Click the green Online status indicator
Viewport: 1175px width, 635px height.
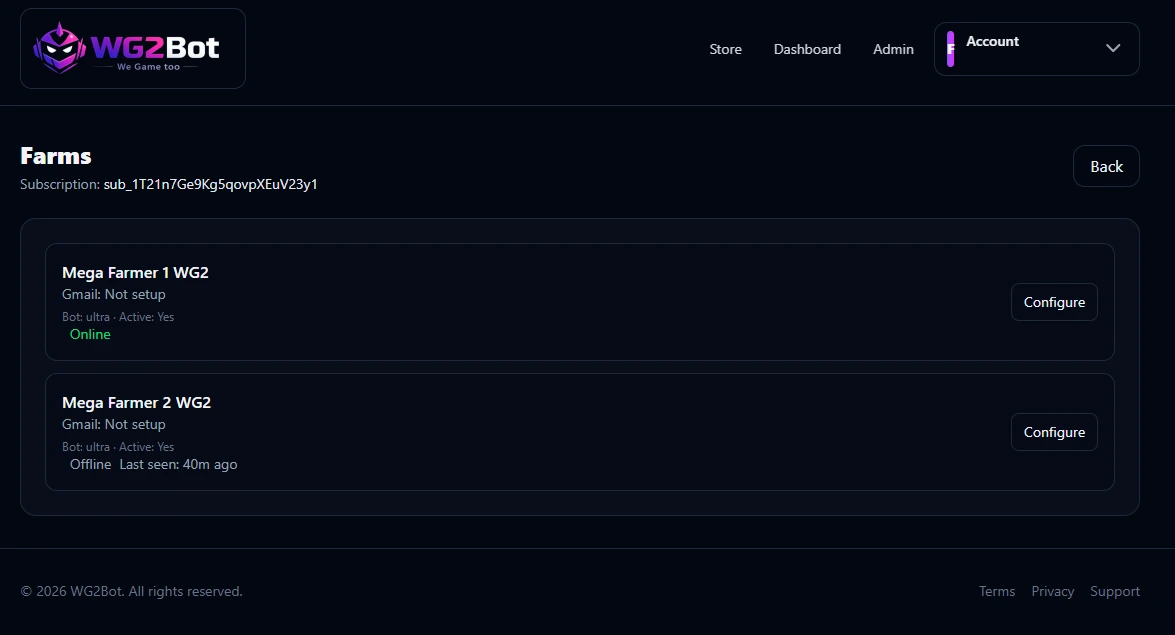[x=90, y=334]
